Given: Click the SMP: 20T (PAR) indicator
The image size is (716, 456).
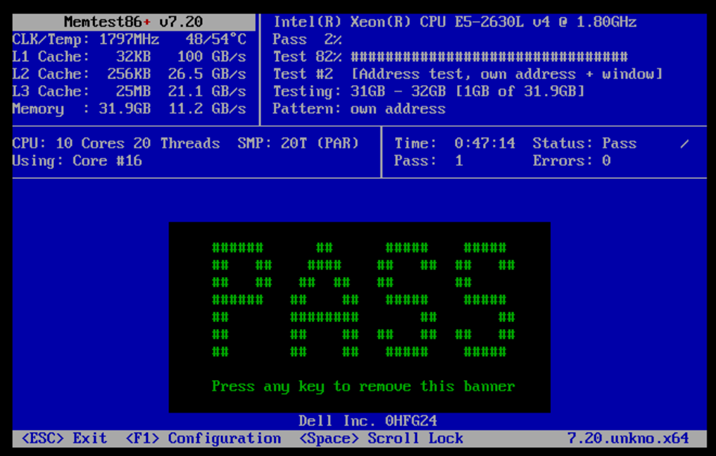Looking at the screenshot, I should [x=298, y=143].
